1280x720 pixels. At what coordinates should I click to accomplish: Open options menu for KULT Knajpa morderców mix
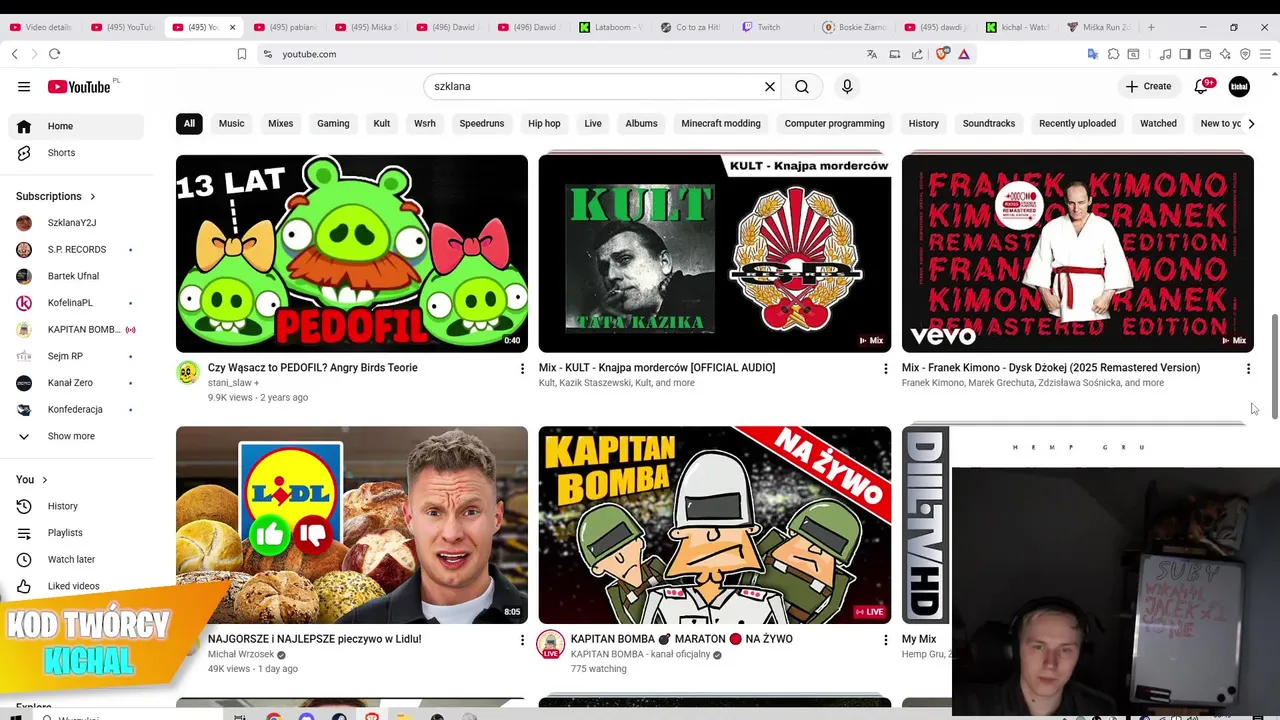885,369
